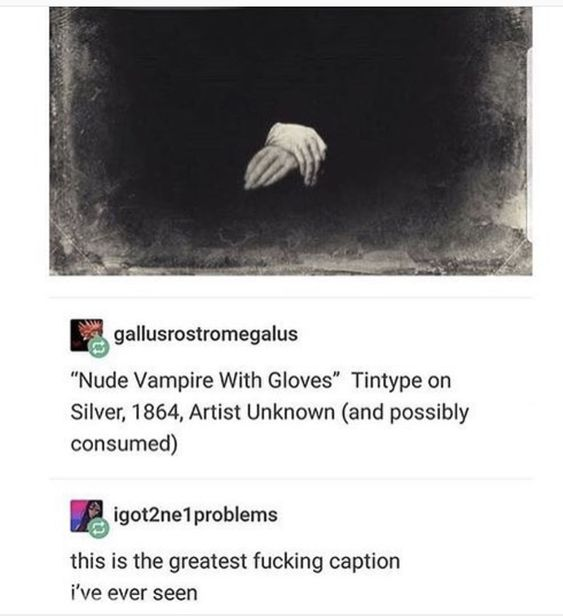
Task: Click the word "consumed)" in caption
Action: tap(124, 444)
